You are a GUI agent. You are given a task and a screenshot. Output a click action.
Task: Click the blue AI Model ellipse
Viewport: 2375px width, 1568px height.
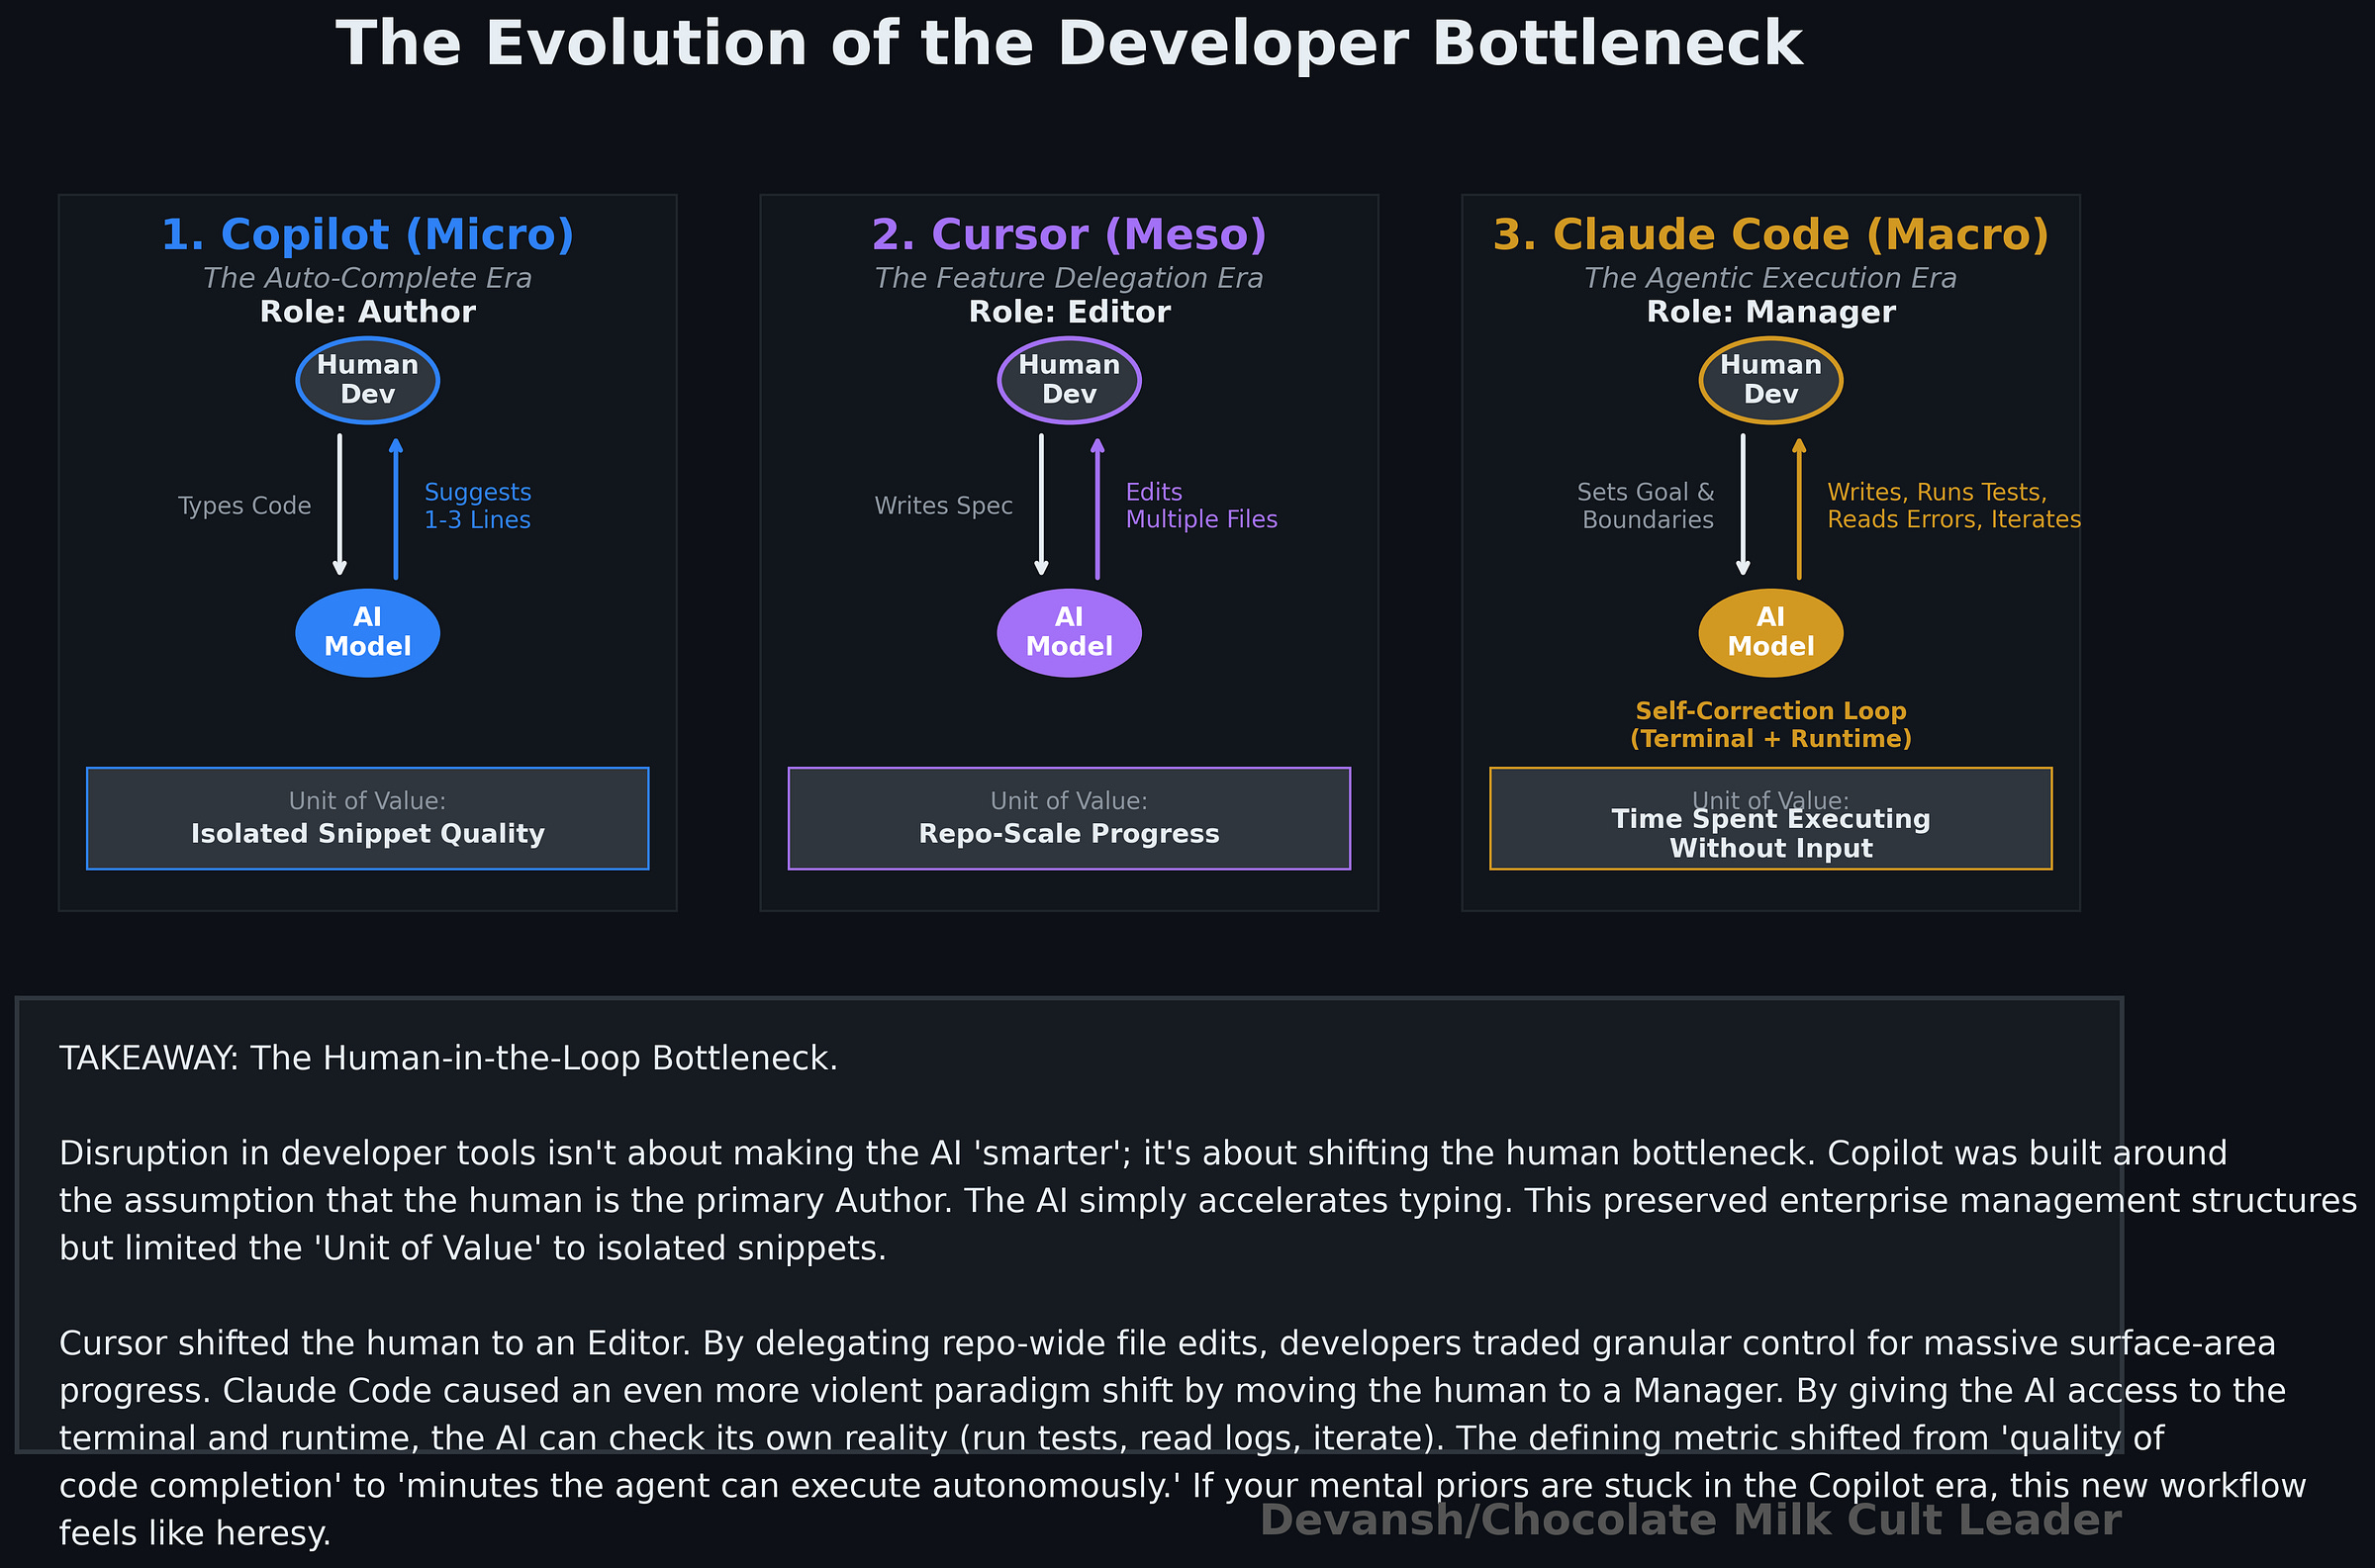[x=367, y=633]
